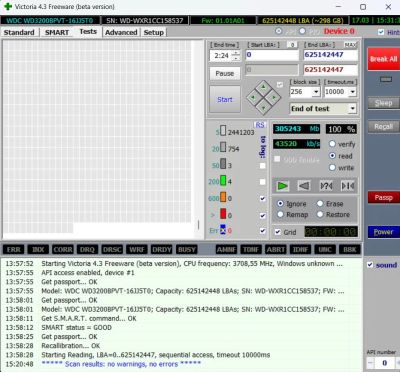Select the random seek |?| icon
This screenshot has height=372, width=400.
326,186
